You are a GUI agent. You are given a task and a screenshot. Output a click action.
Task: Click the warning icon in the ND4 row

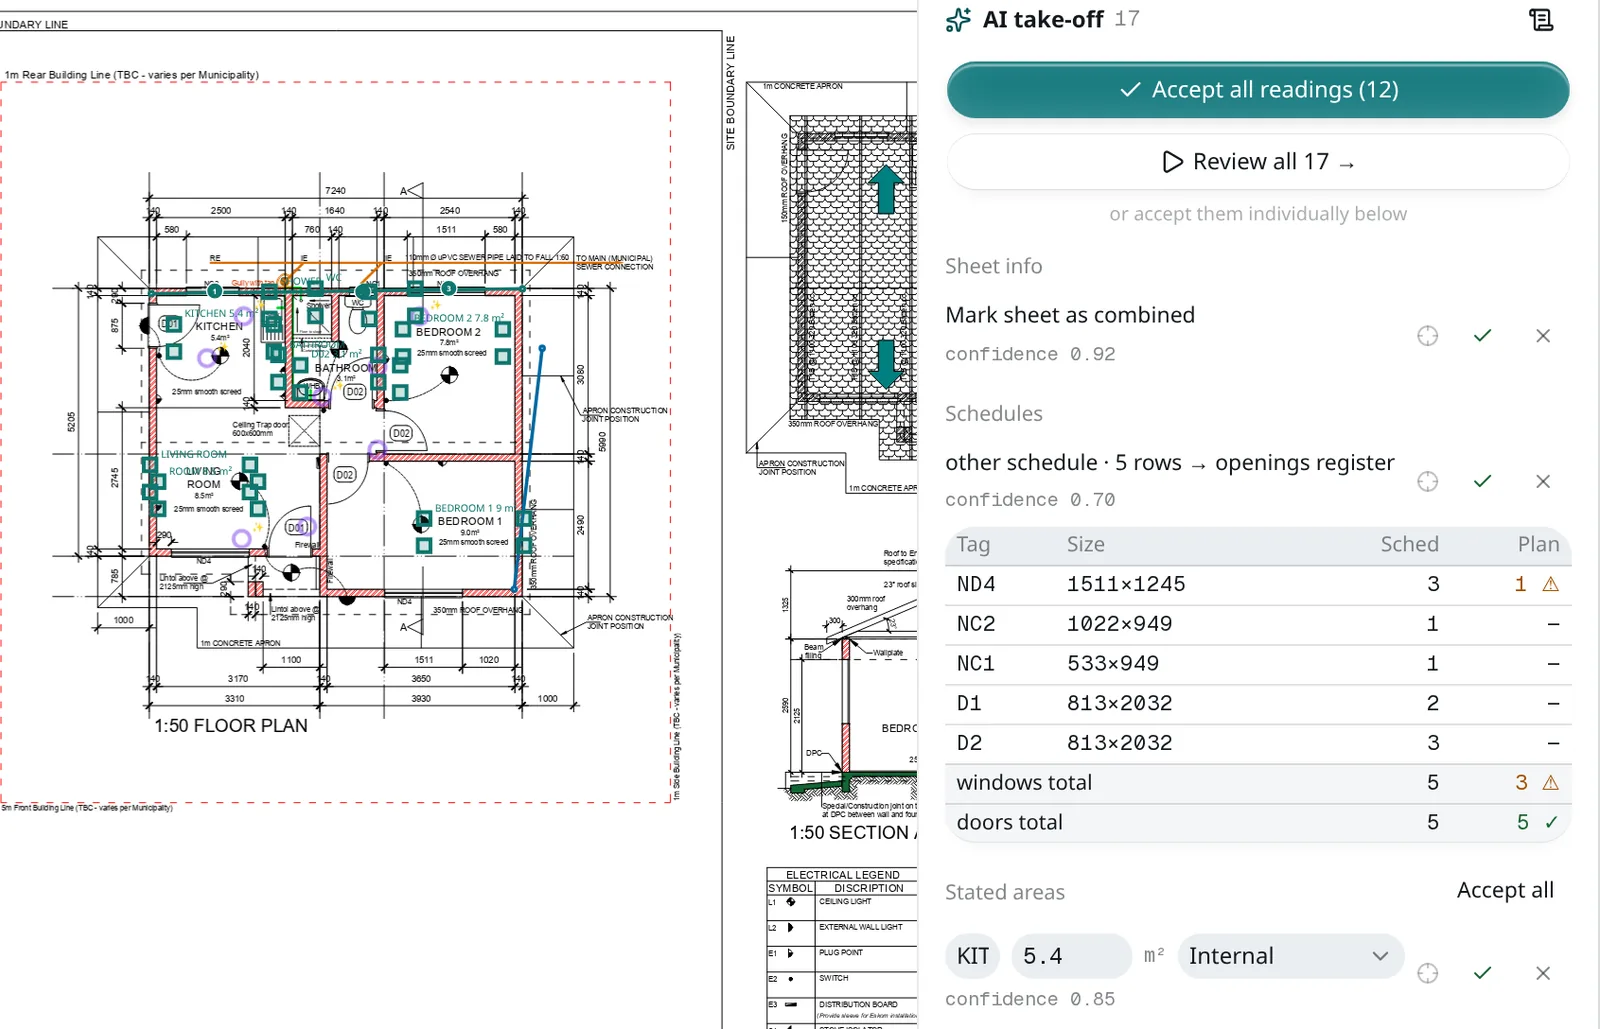1551,584
